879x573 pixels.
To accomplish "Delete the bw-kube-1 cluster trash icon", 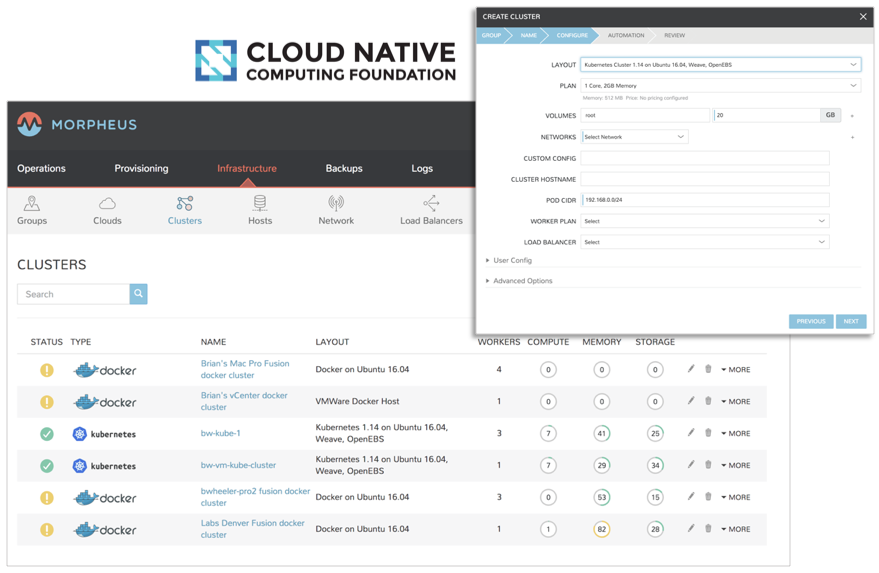I will (708, 432).
